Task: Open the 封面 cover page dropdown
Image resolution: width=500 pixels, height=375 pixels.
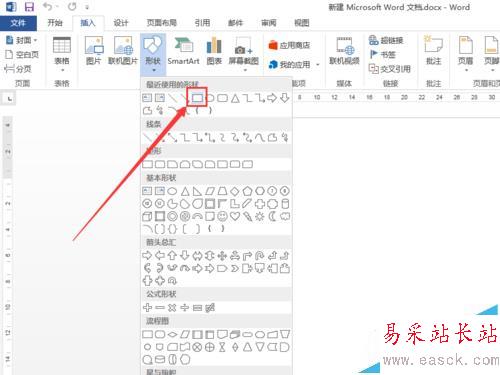Action: (21, 40)
